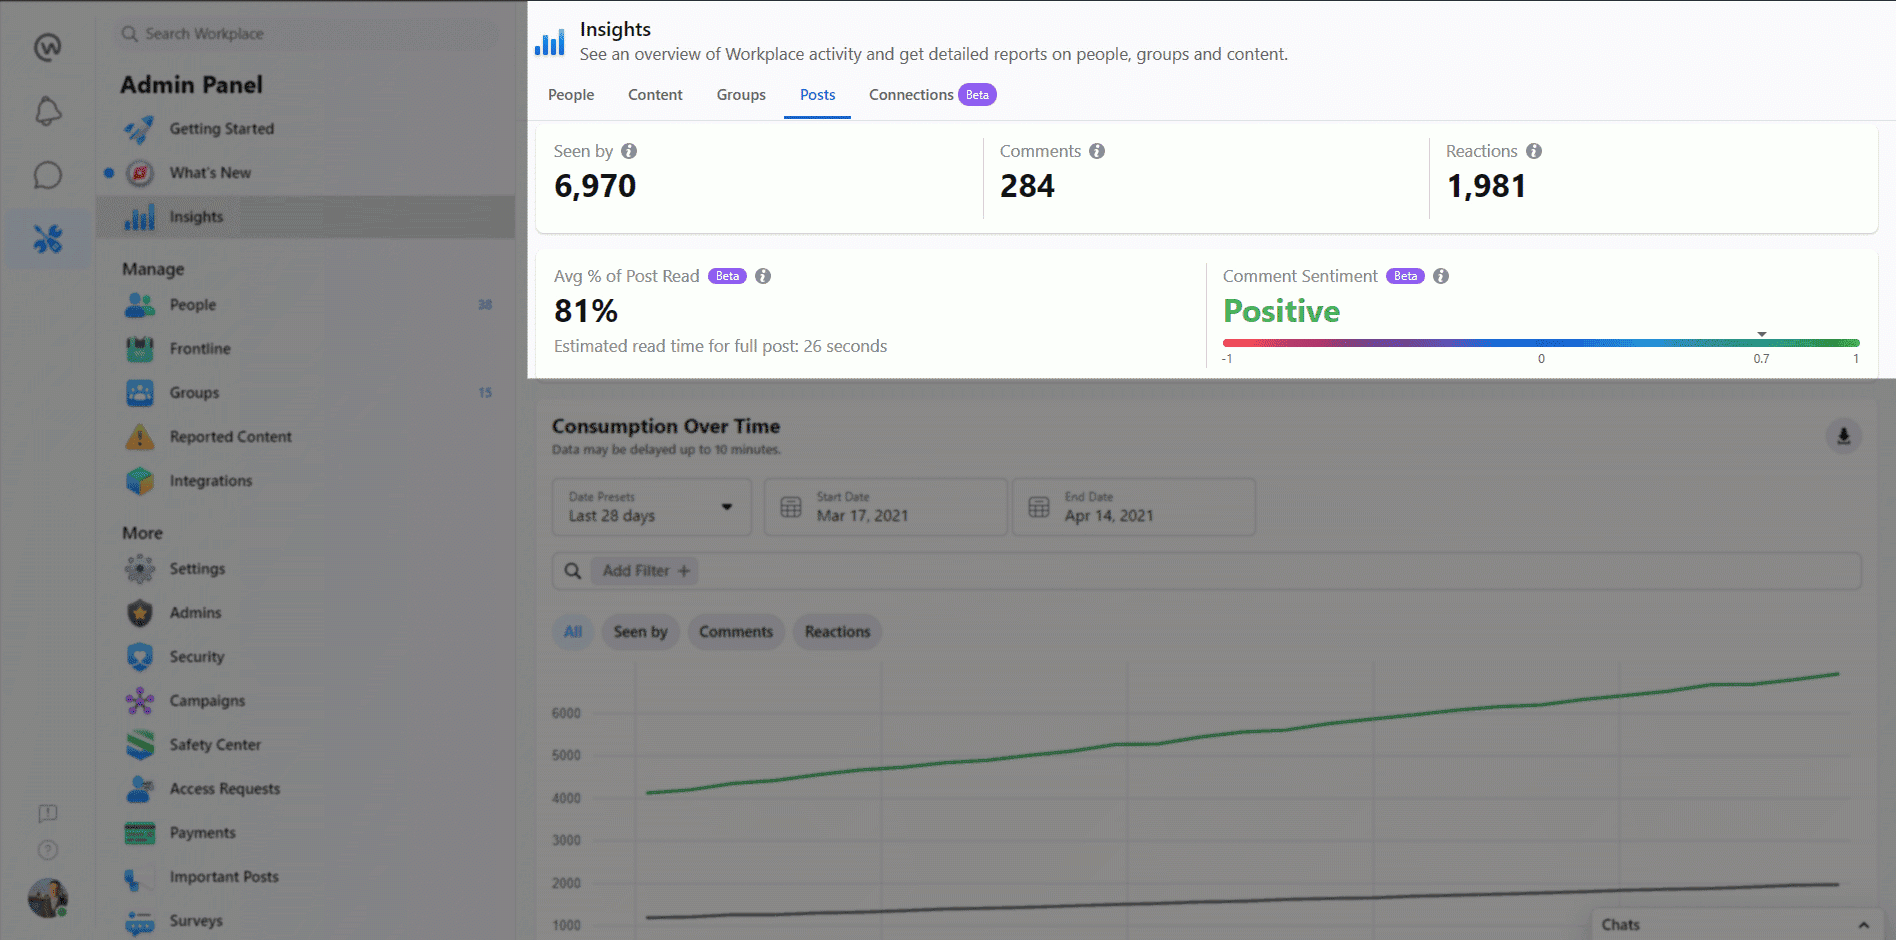Click the Groups count 15

(485, 393)
